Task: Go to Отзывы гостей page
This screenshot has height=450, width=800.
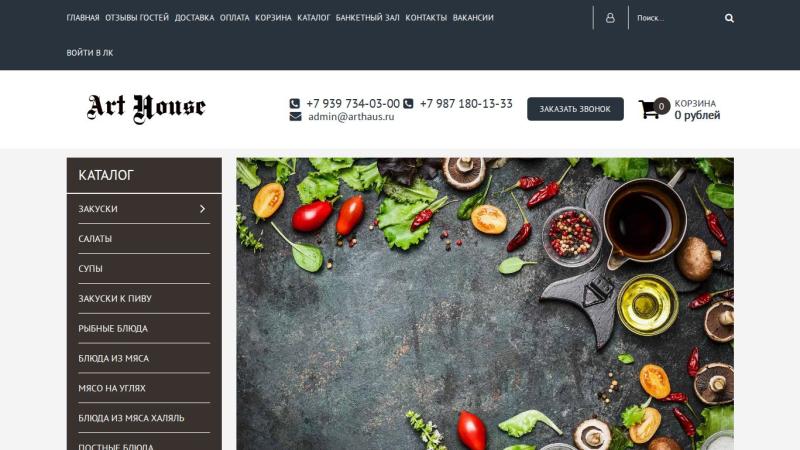Action: coord(137,17)
